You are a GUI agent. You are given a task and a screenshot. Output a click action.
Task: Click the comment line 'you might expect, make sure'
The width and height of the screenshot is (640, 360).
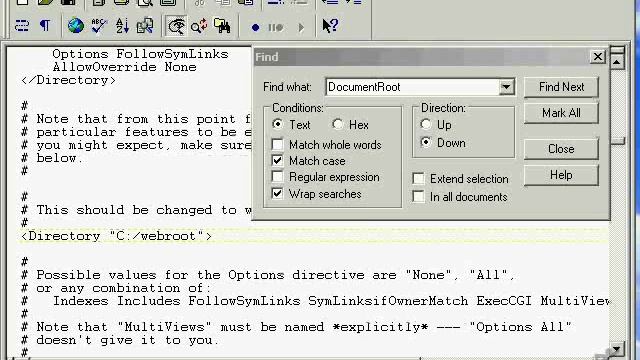click(x=136, y=145)
